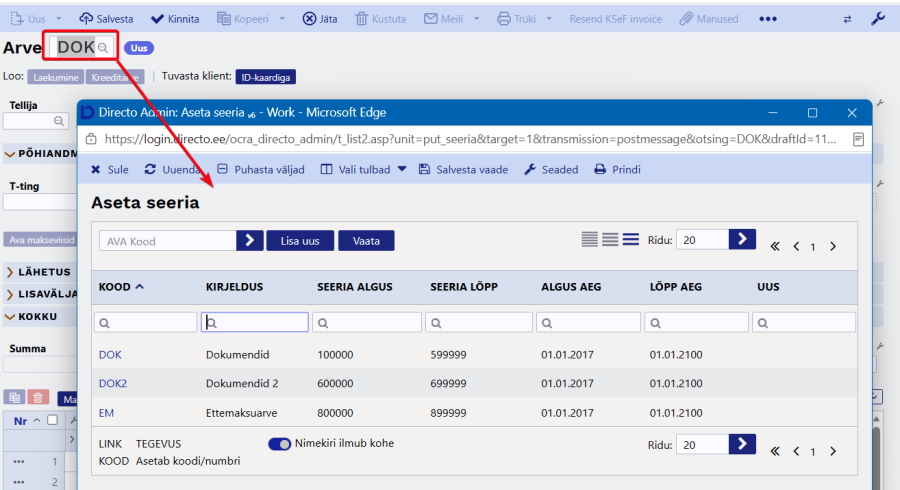Screen dimensions: 900x490
Task: Click magnifier icon in DOK series field
Action: point(103,48)
